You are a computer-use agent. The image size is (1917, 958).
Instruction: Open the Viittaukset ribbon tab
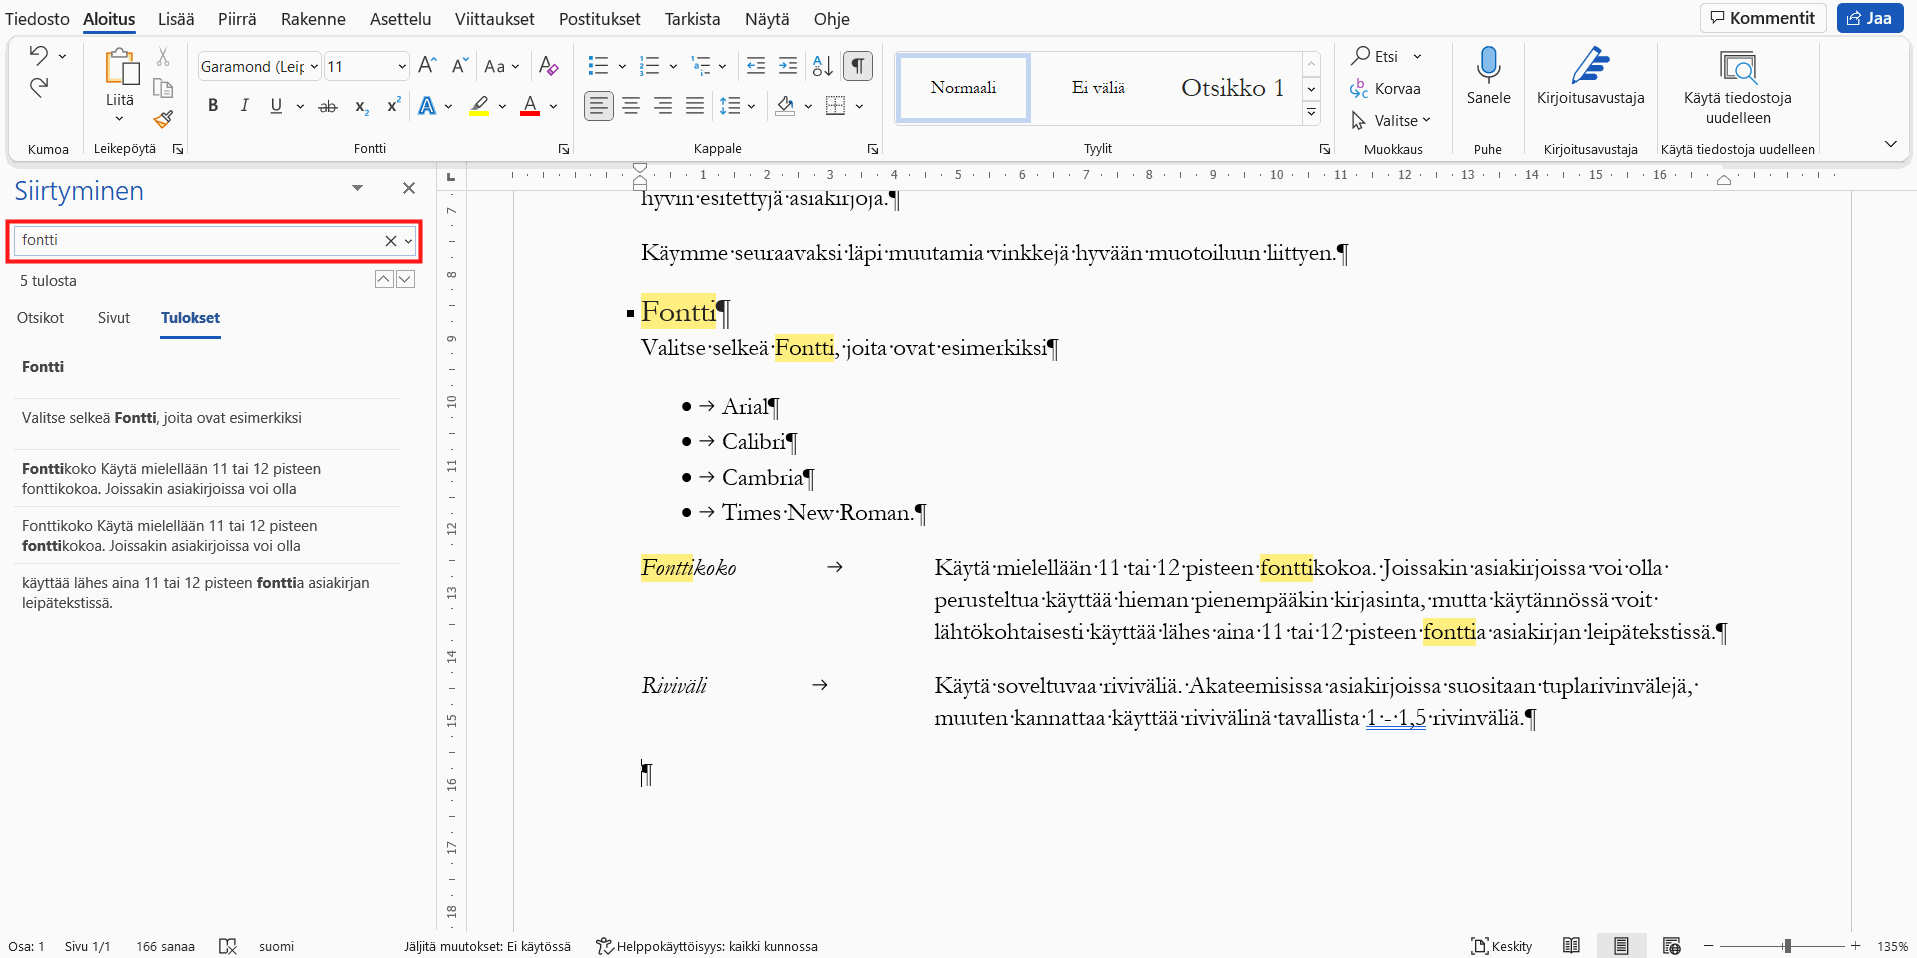[x=494, y=19]
